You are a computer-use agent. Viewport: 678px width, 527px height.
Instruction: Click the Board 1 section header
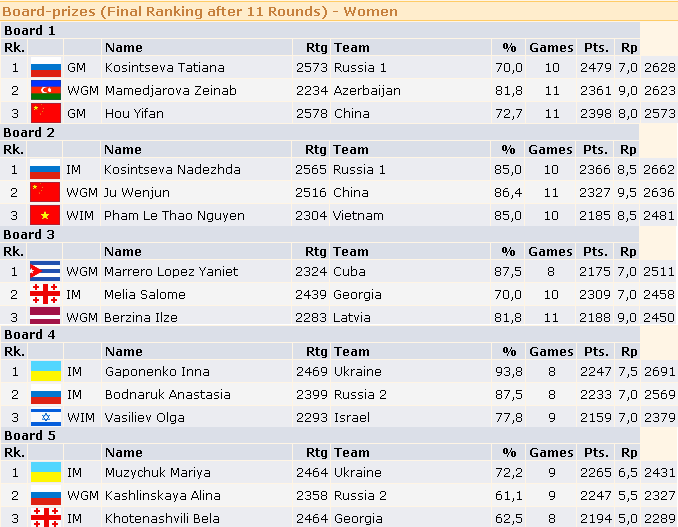[30, 31]
